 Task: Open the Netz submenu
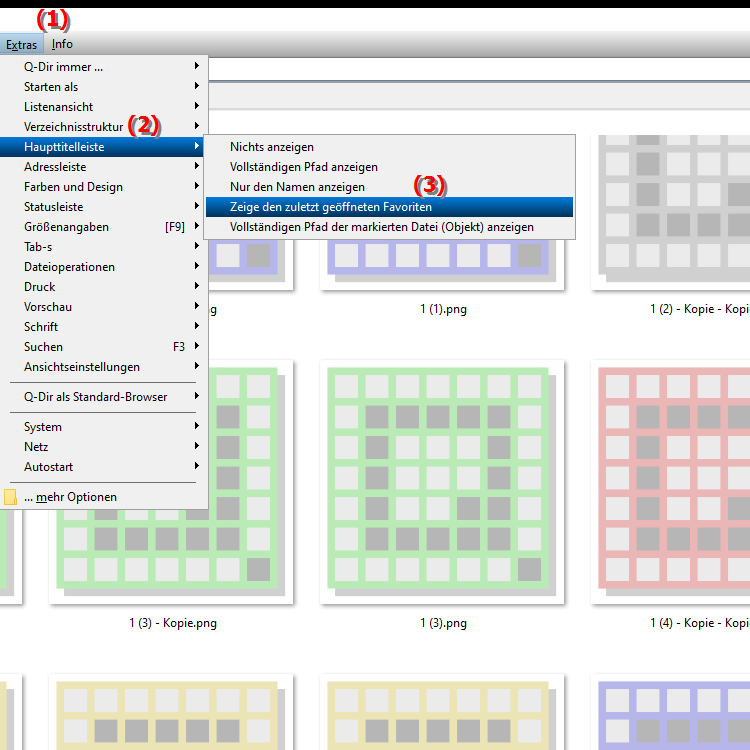(x=104, y=447)
